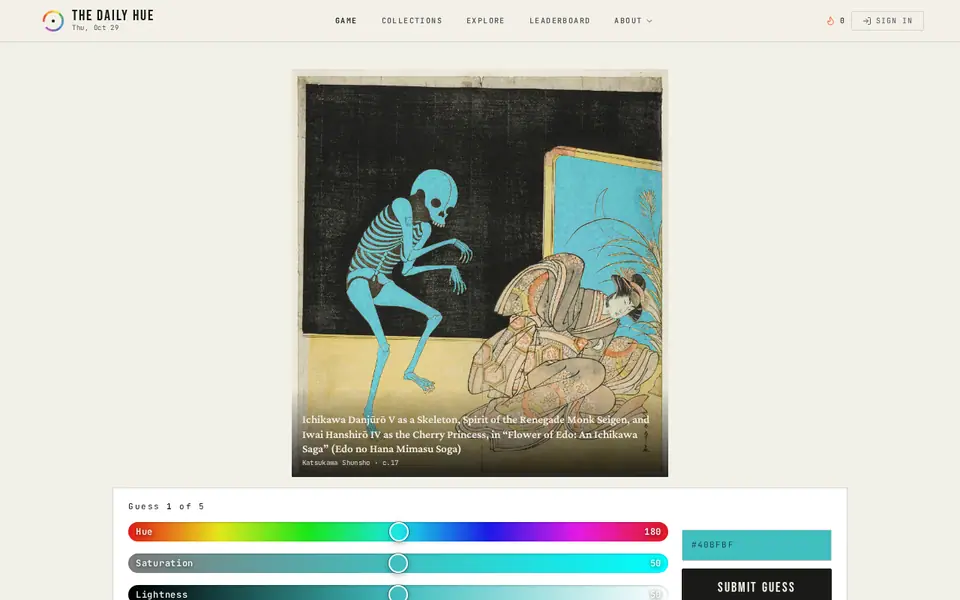Image resolution: width=960 pixels, height=600 pixels.
Task: Click the Hue slider handle
Action: pos(399,531)
